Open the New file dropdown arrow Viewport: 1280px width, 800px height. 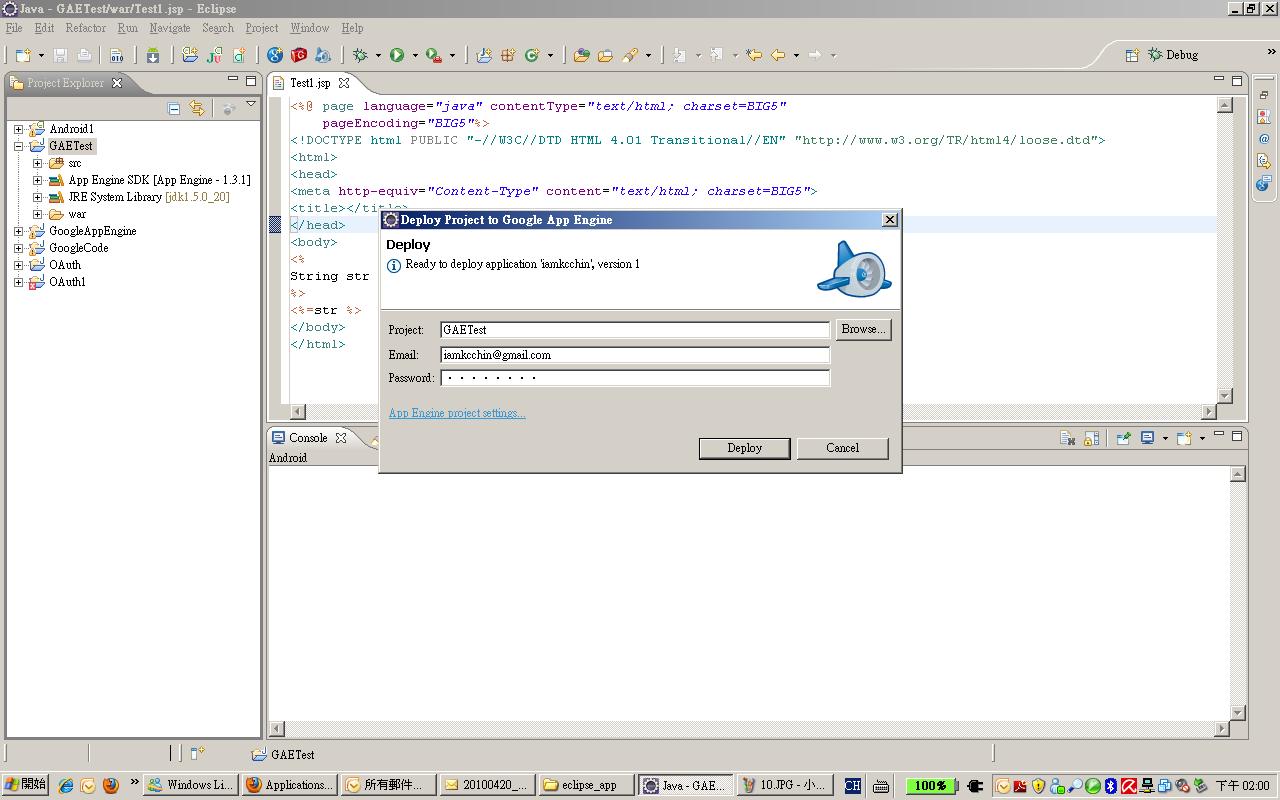41,56
